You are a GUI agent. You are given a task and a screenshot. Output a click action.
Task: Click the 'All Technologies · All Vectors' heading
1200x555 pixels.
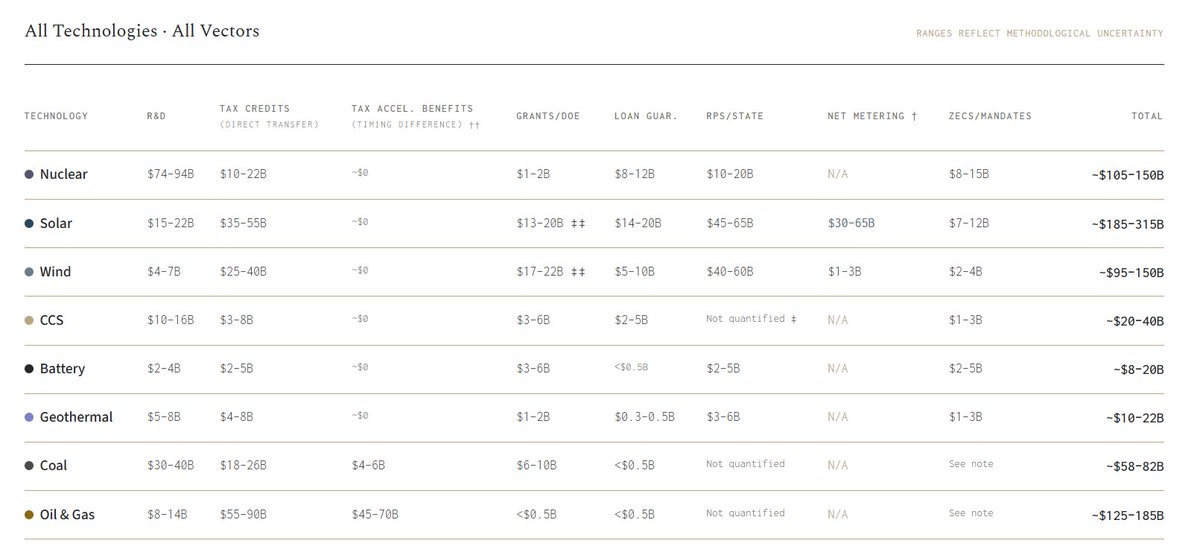[142, 31]
